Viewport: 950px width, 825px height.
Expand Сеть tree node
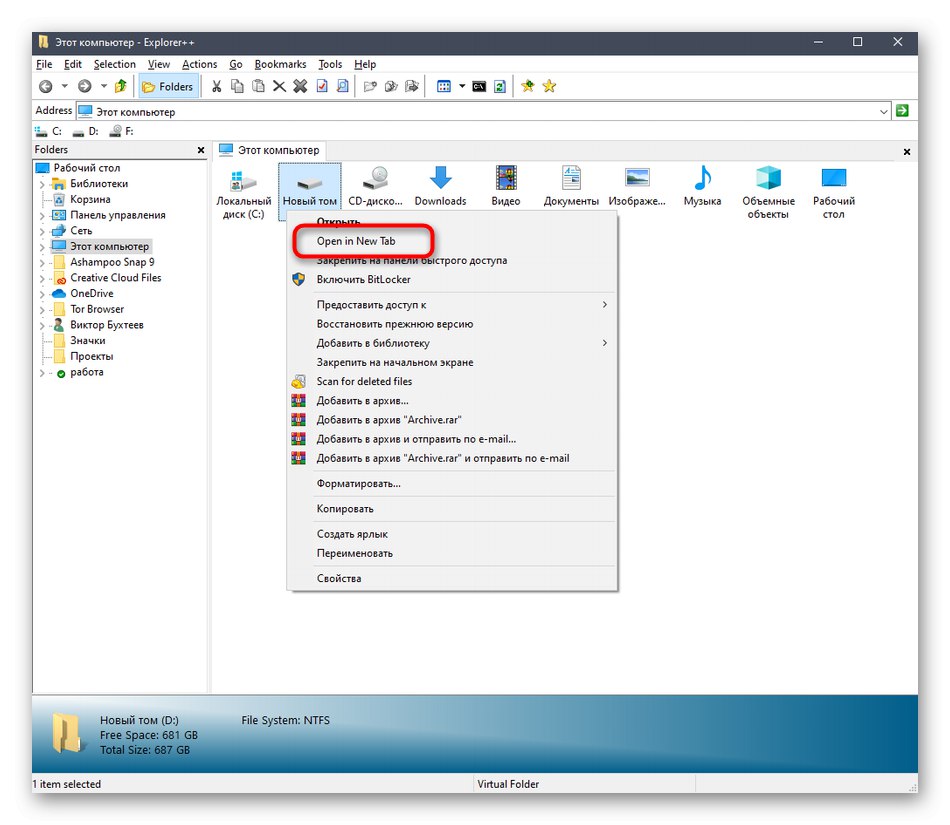click(x=42, y=231)
